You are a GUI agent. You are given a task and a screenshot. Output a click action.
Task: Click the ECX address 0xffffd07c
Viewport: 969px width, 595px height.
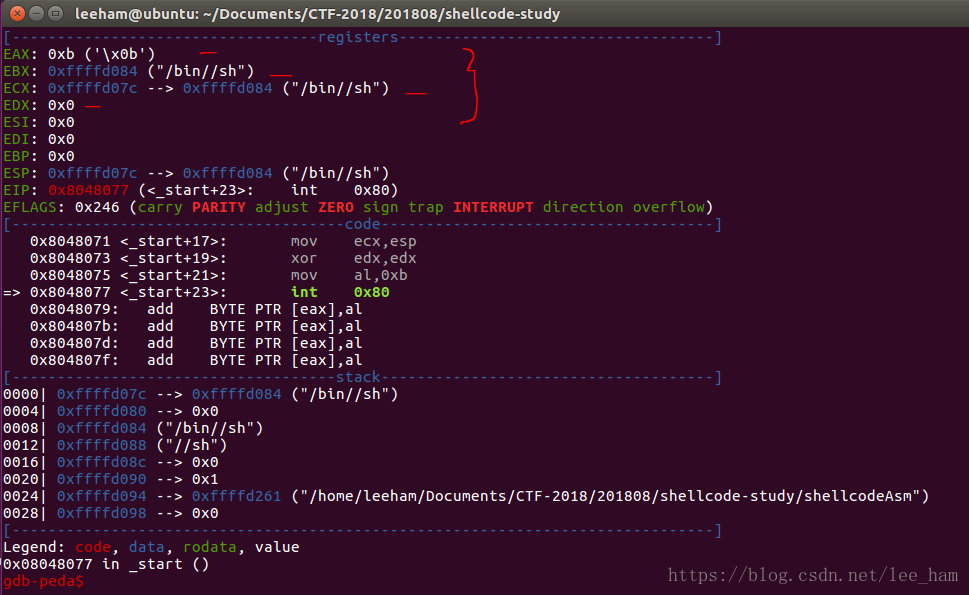(93, 88)
